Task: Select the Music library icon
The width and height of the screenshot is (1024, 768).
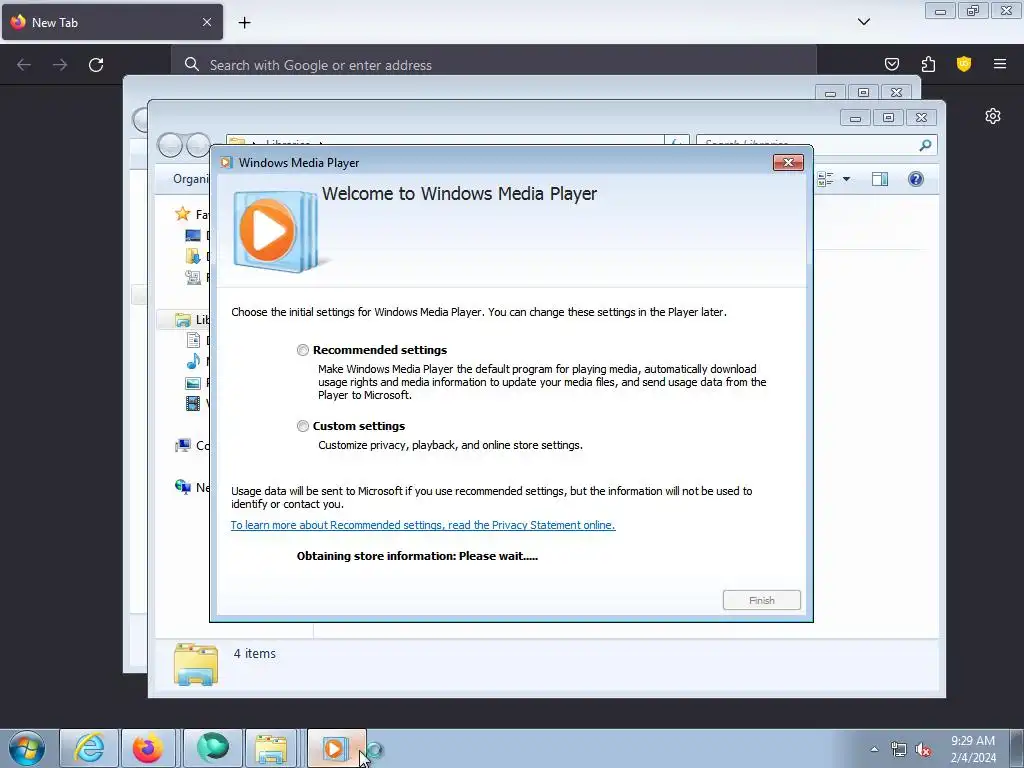Action: [193, 361]
